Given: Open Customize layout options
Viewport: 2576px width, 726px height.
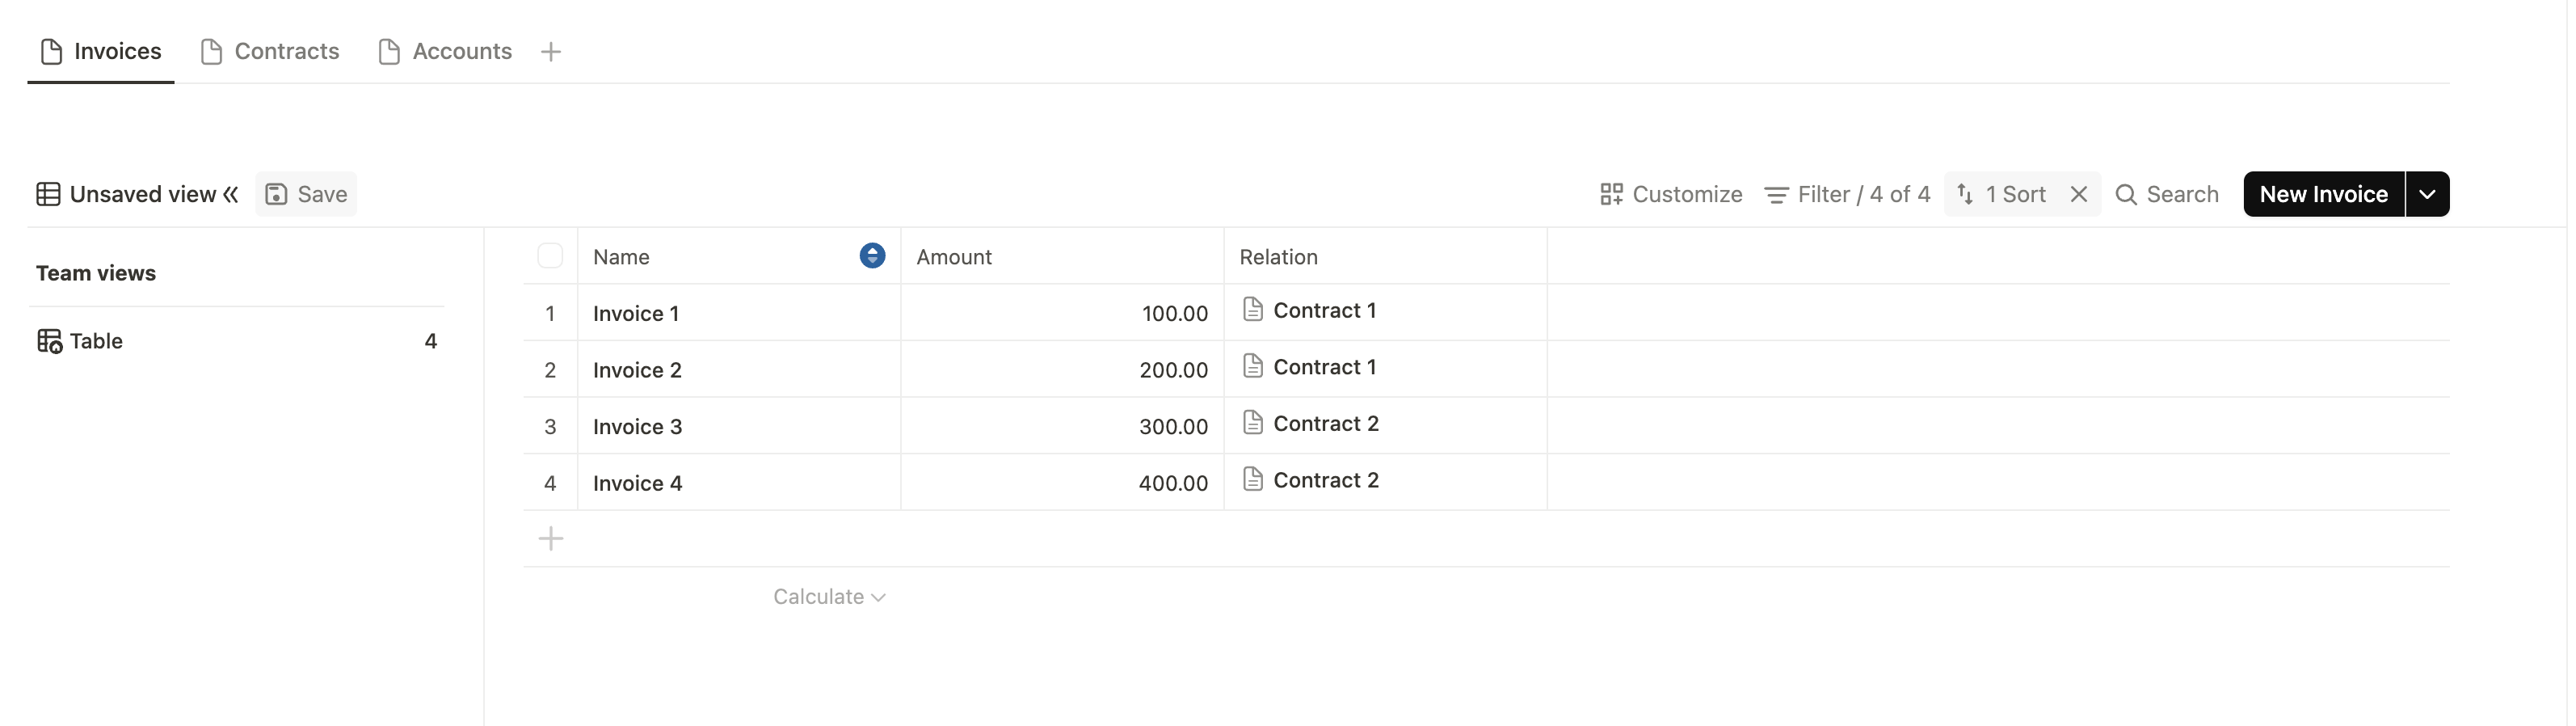Looking at the screenshot, I should pos(1671,194).
